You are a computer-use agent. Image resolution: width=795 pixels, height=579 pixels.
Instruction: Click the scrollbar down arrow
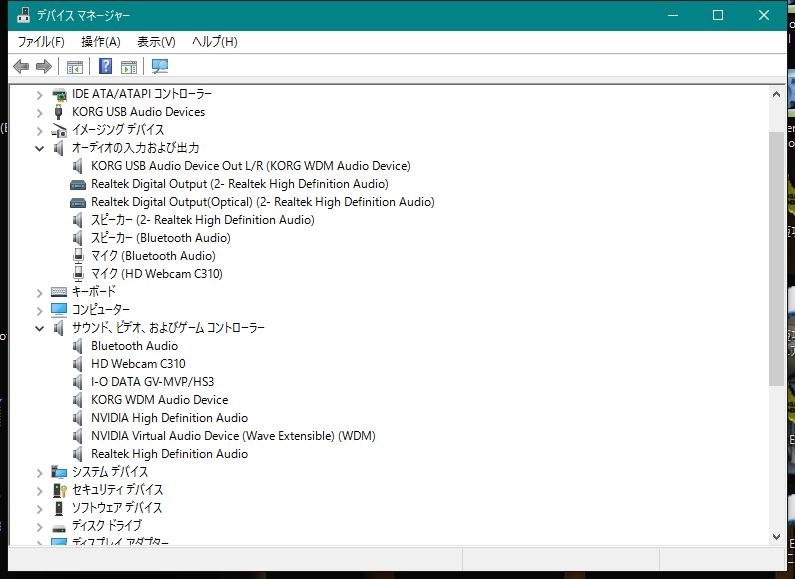776,536
